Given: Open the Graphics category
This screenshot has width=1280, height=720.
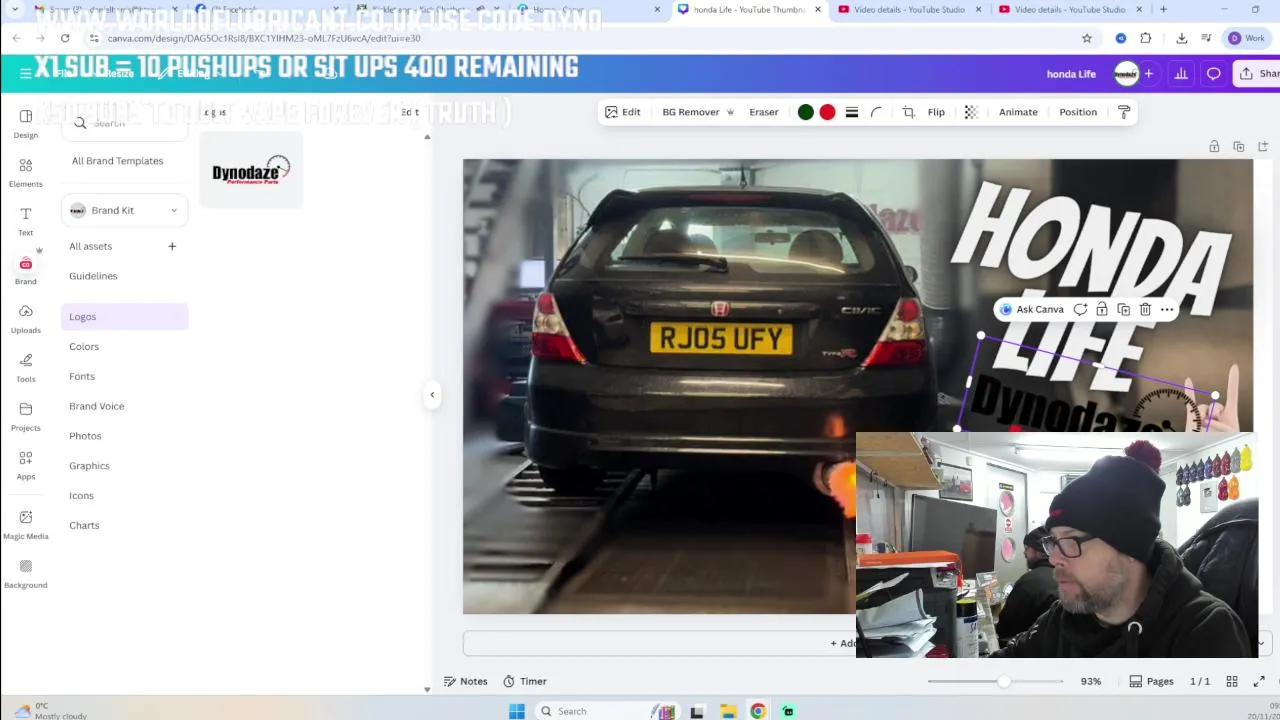Looking at the screenshot, I should (x=89, y=466).
